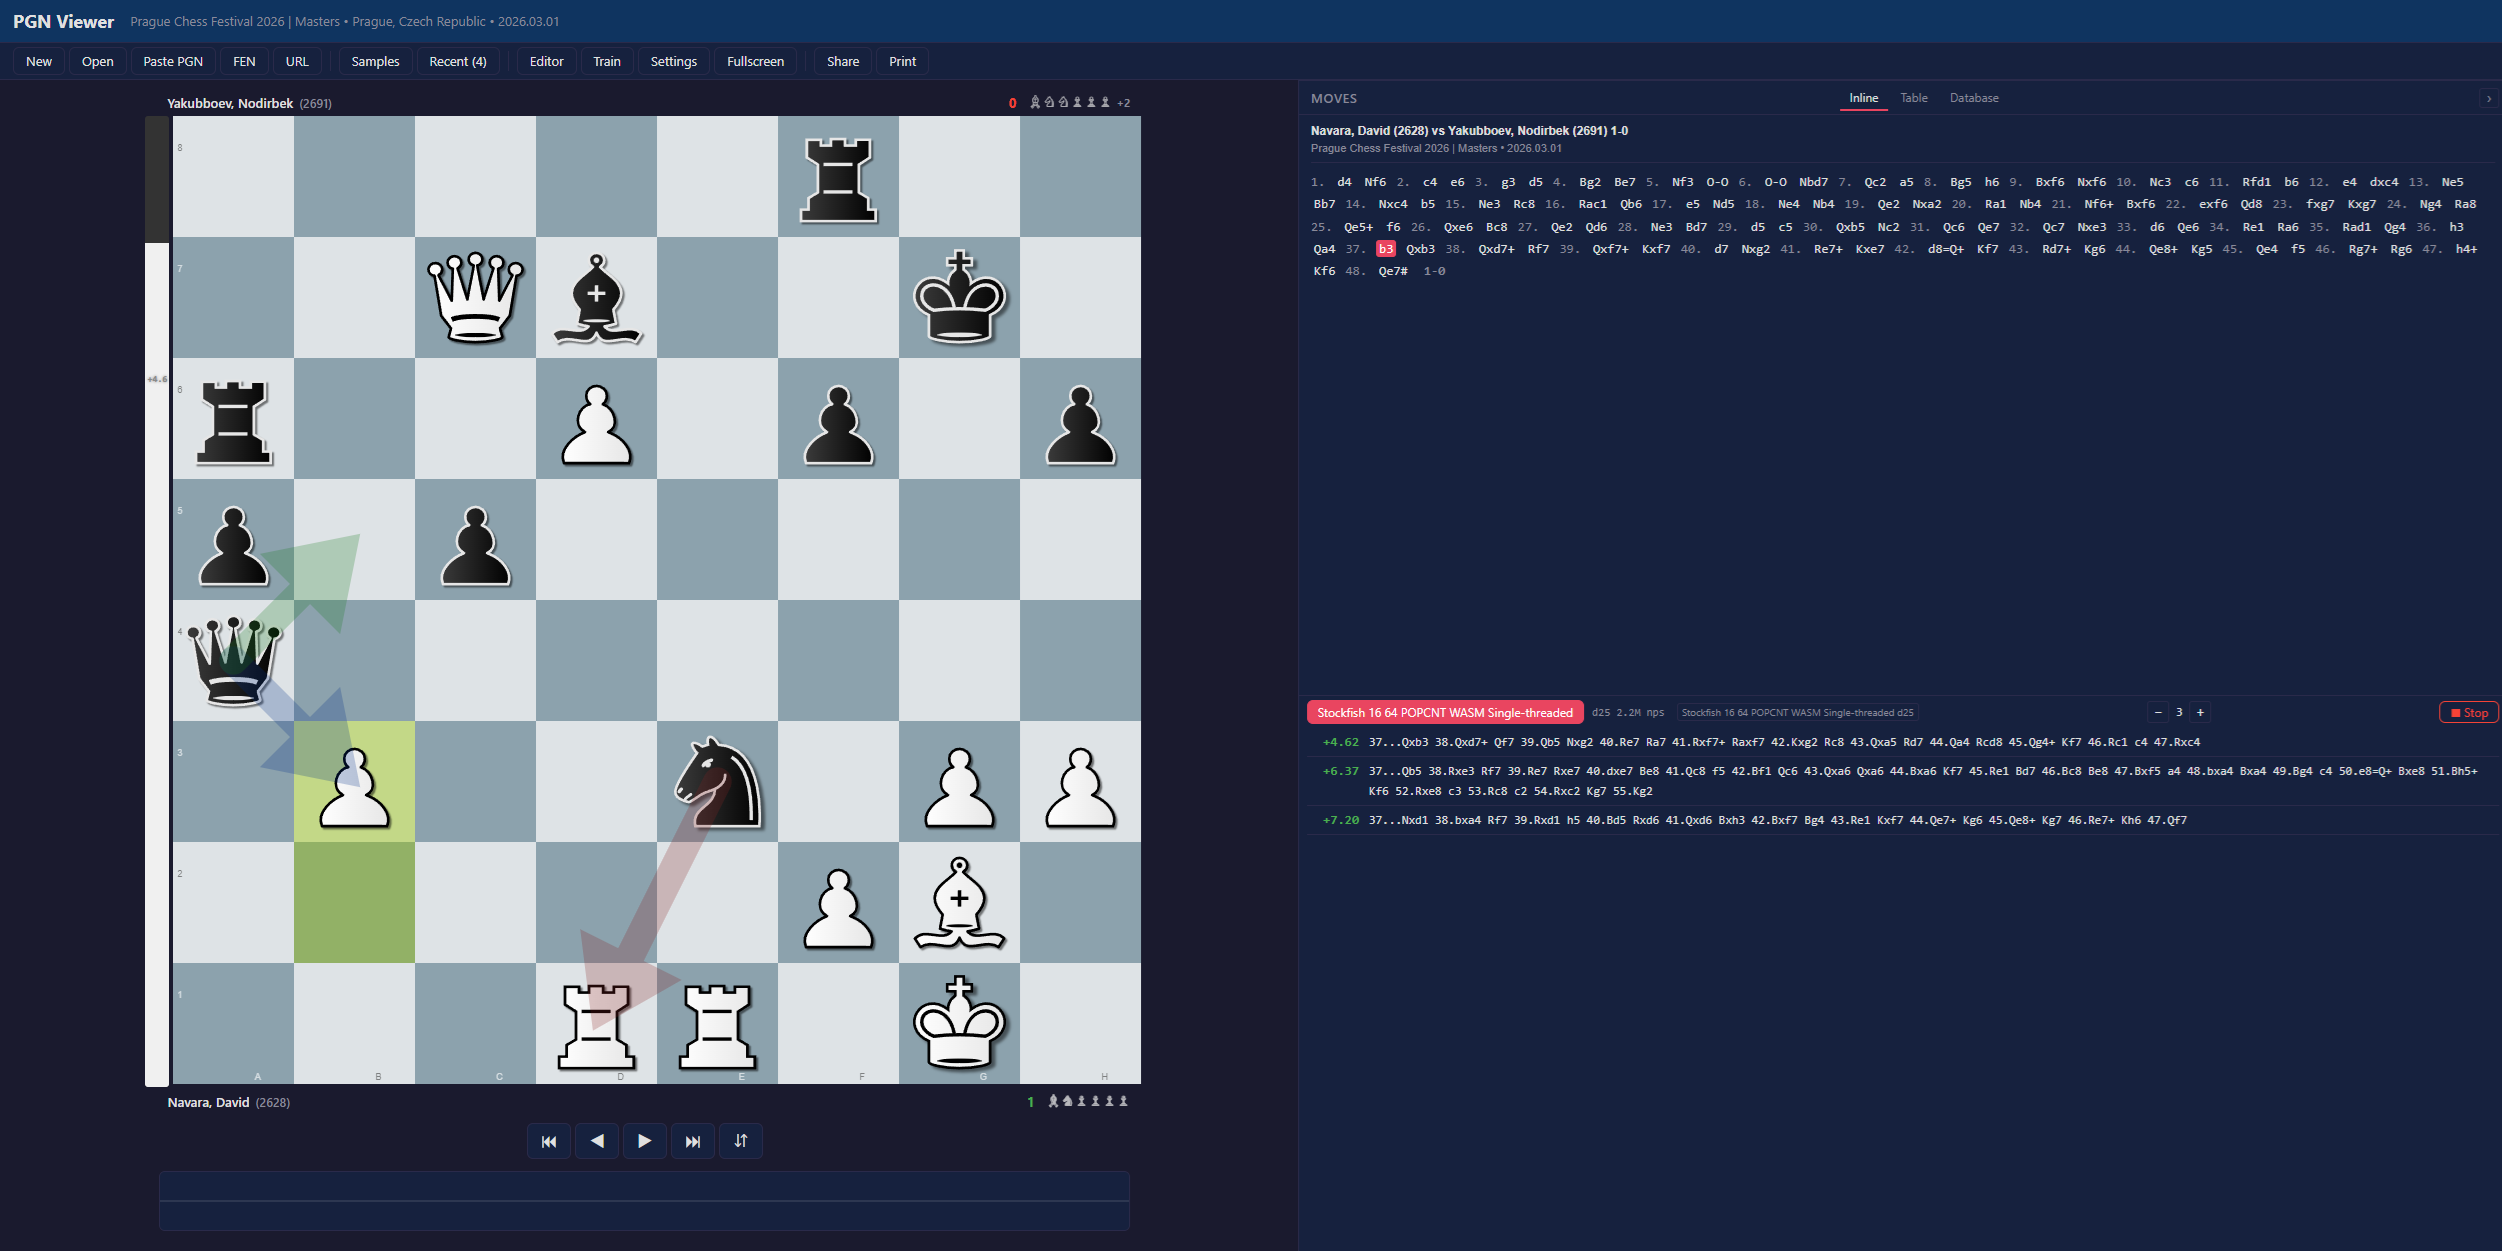Open the FEN option

pyautogui.click(x=244, y=61)
